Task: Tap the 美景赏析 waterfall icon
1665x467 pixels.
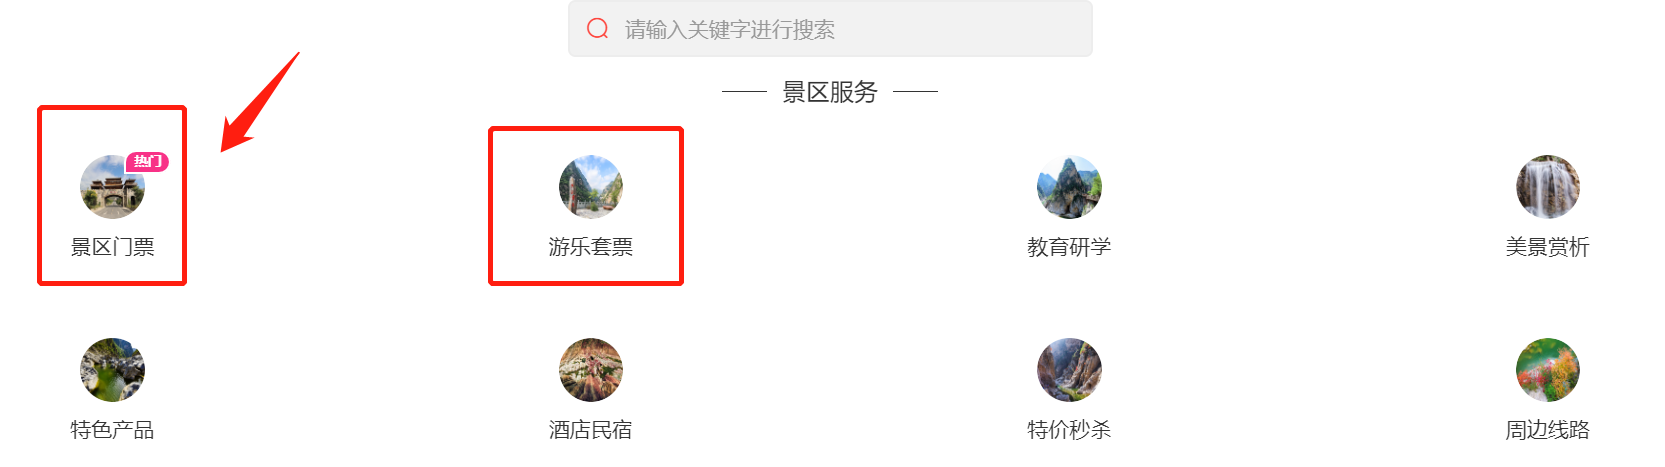Action: tap(1548, 187)
